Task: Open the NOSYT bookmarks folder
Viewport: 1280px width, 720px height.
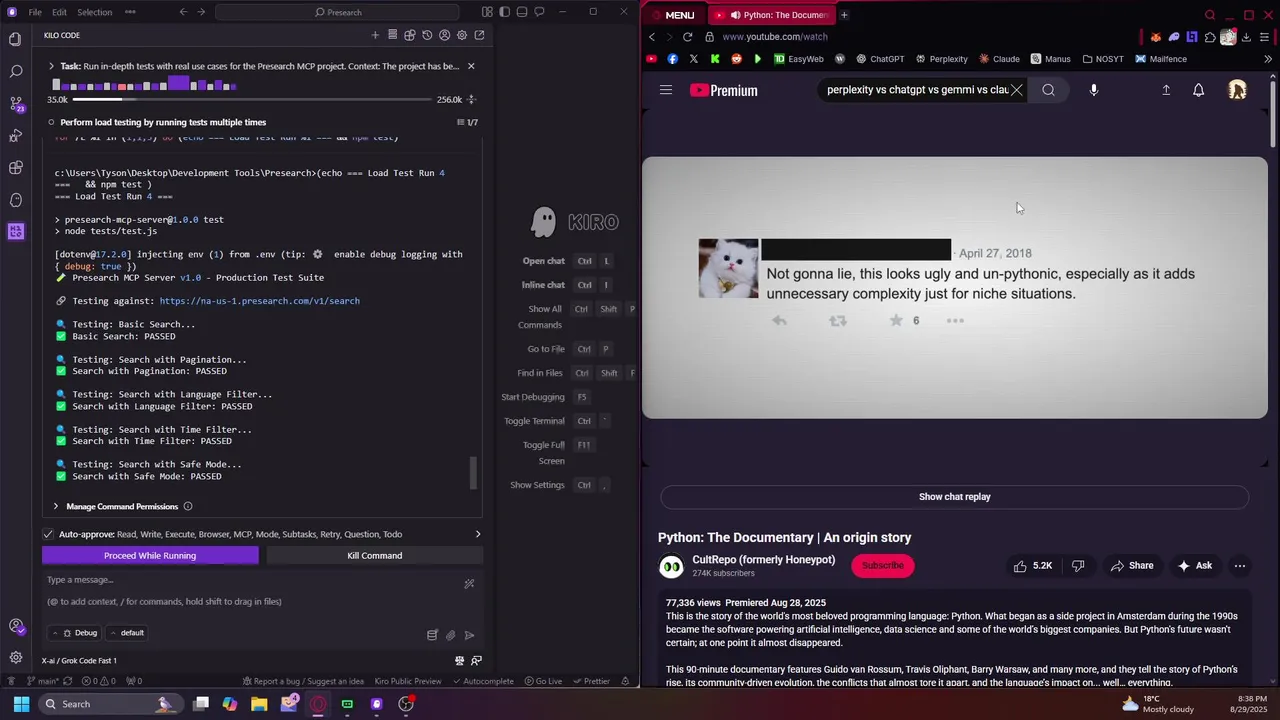Action: (x=1103, y=59)
